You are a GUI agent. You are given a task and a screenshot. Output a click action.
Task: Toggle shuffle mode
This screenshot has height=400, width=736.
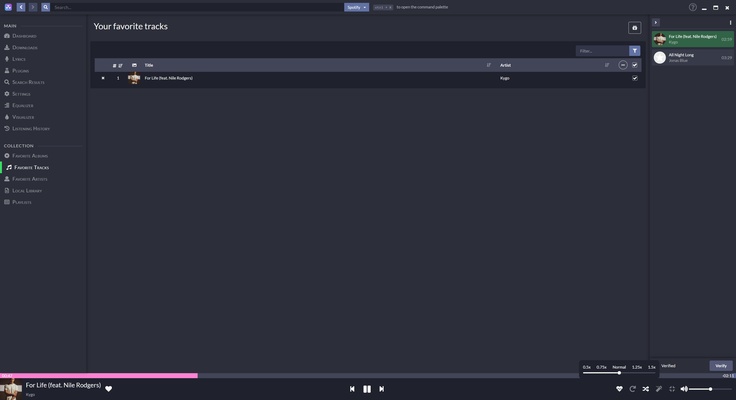645,389
